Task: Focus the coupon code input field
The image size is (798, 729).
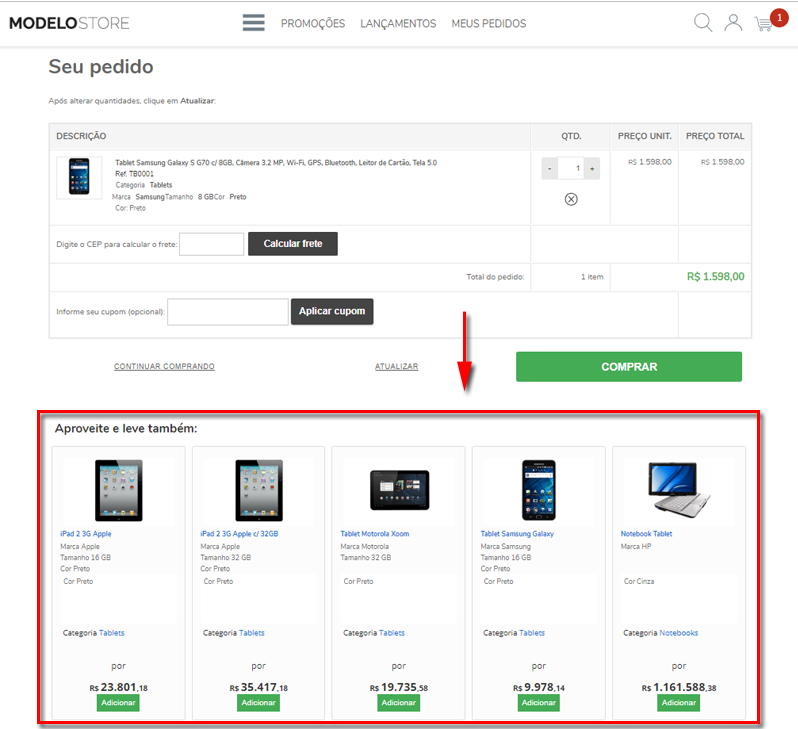Action: click(x=228, y=312)
